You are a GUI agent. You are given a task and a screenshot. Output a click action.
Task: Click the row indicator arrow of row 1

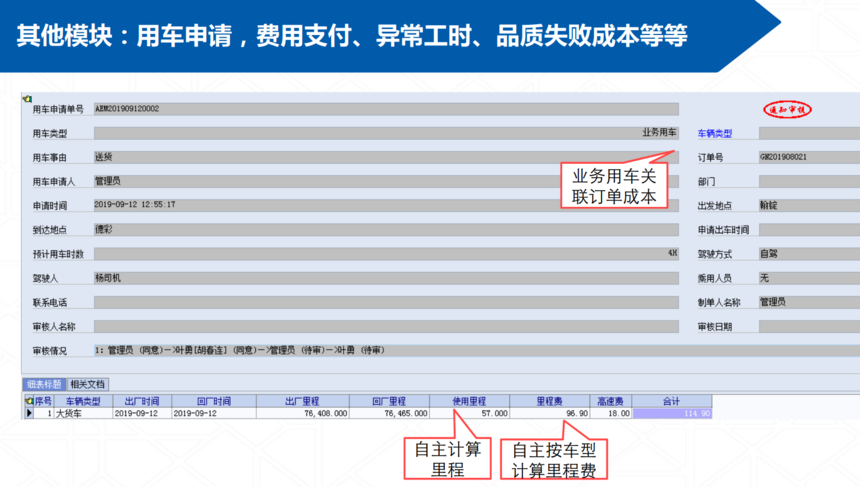[x=29, y=413]
